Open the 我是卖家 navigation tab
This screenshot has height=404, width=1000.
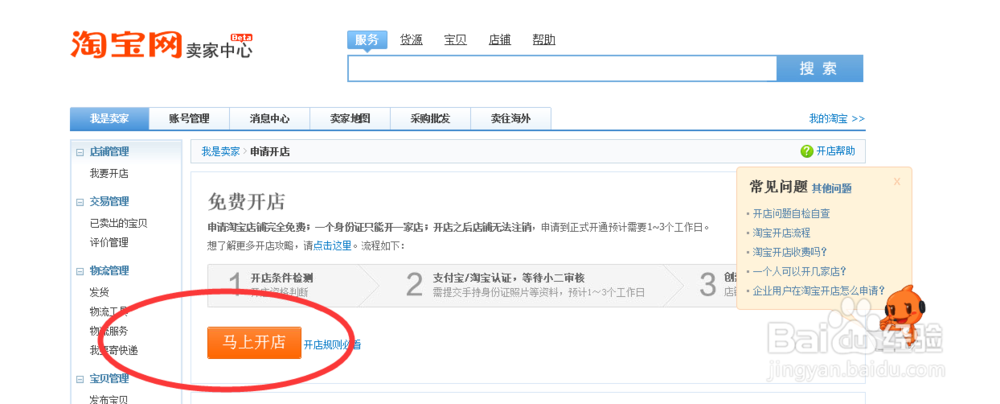click(x=109, y=119)
